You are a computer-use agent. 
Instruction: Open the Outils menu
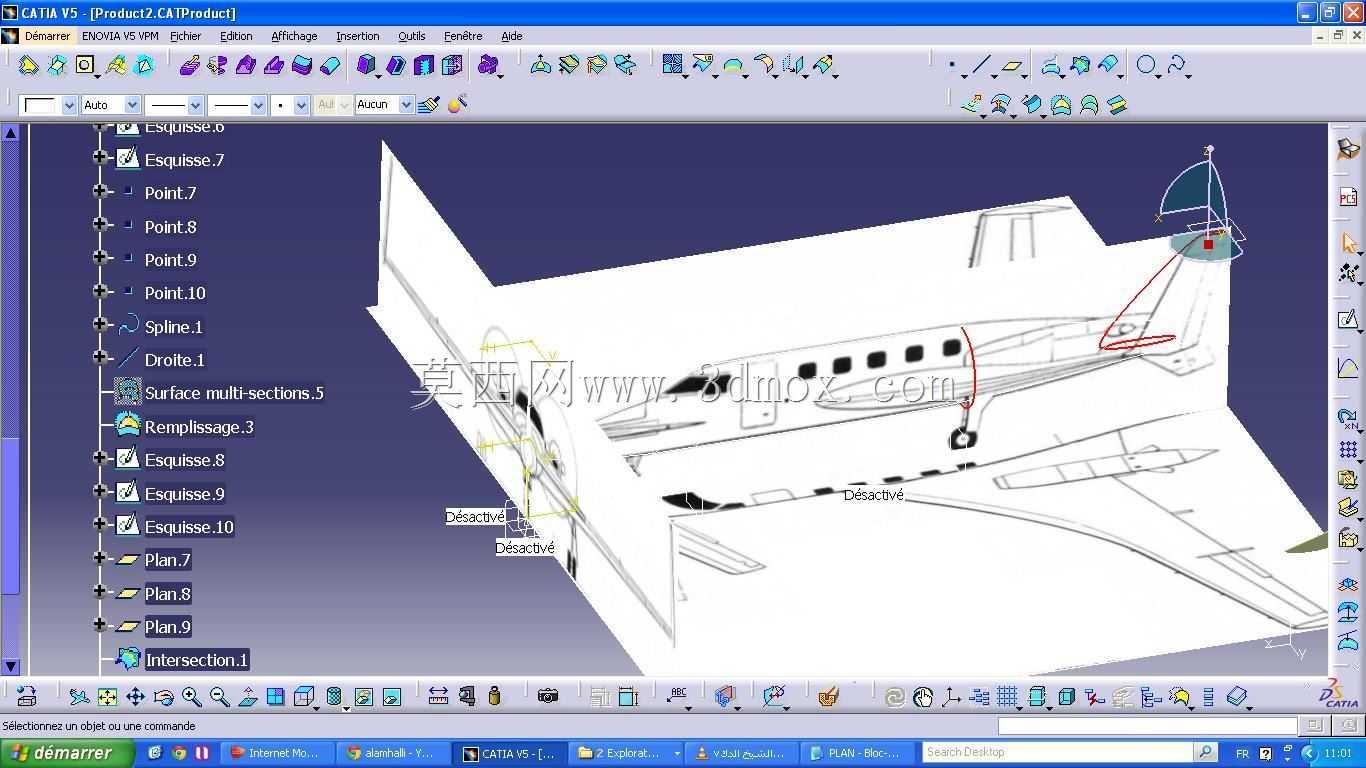pyautogui.click(x=411, y=36)
